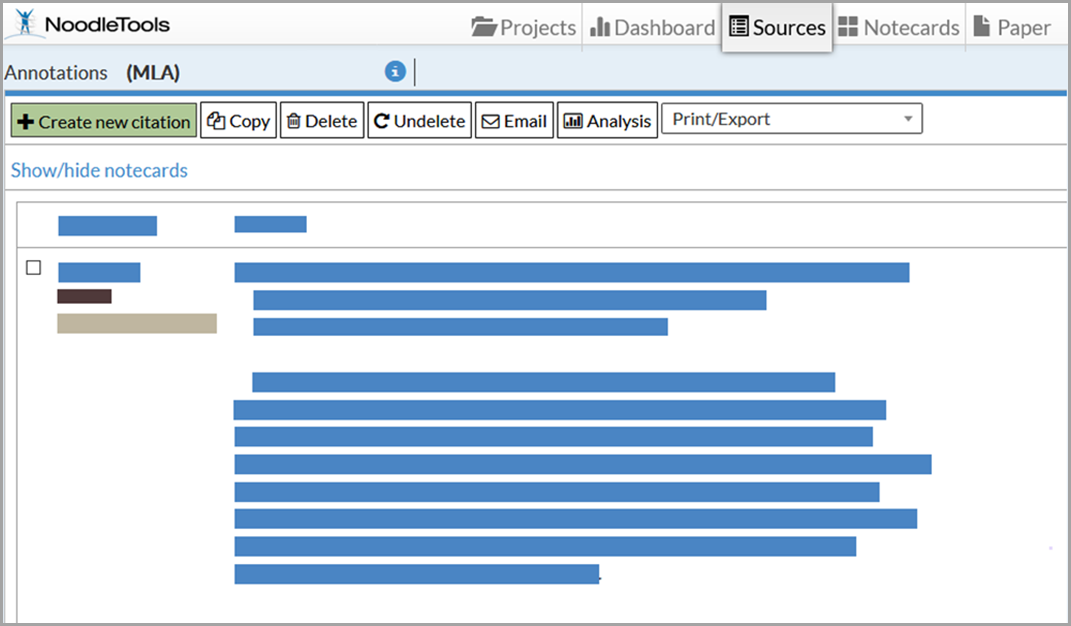The image size is (1071, 626).
Task: Tick the checkbox beside the first citation
Action: click(34, 268)
